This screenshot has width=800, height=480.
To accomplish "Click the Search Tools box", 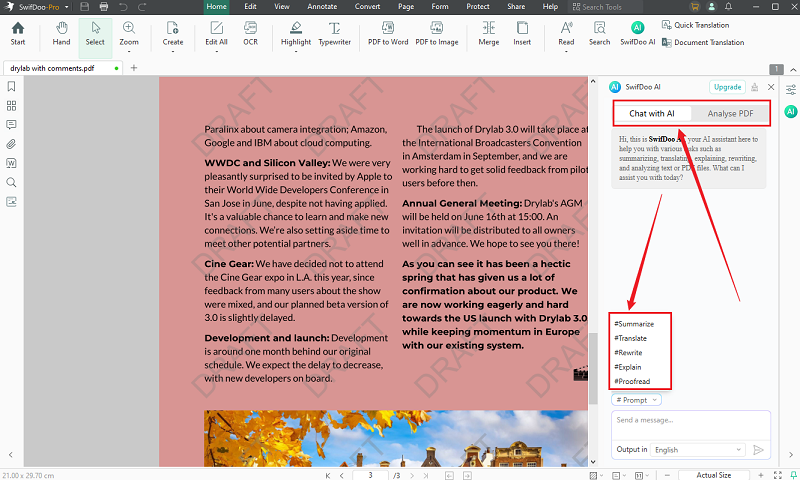I will [605, 7].
